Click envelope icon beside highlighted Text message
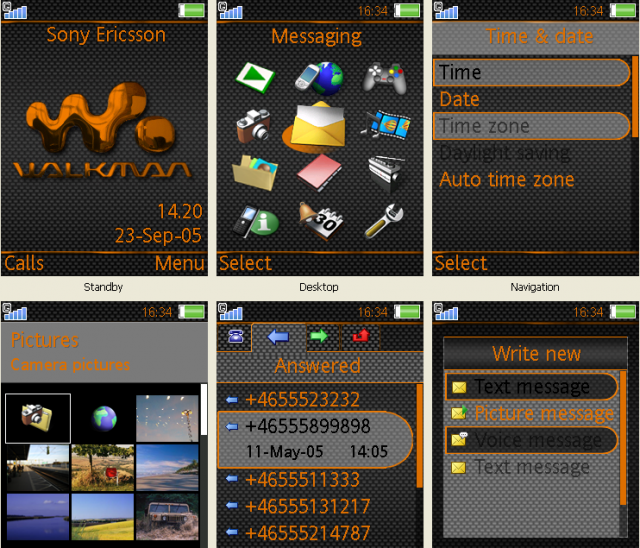The width and height of the screenshot is (640, 548). 459,387
